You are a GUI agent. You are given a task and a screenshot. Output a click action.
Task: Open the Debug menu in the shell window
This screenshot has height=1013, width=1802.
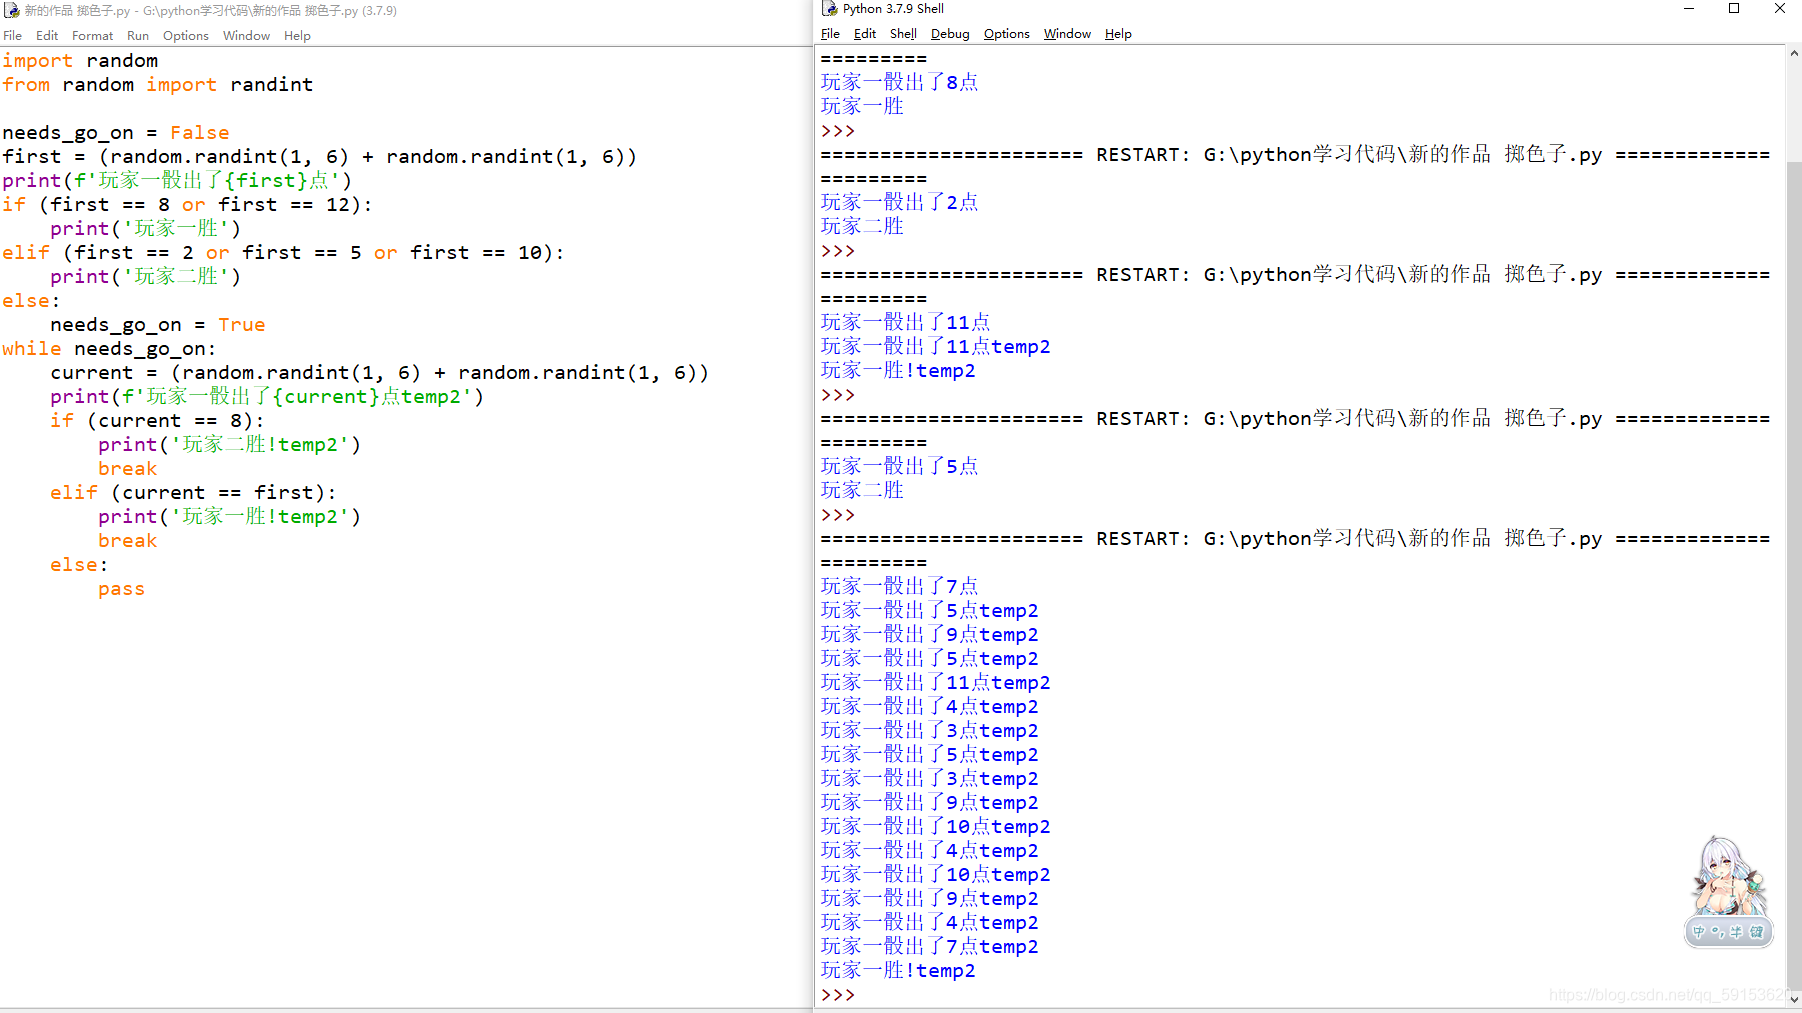pyautogui.click(x=949, y=33)
